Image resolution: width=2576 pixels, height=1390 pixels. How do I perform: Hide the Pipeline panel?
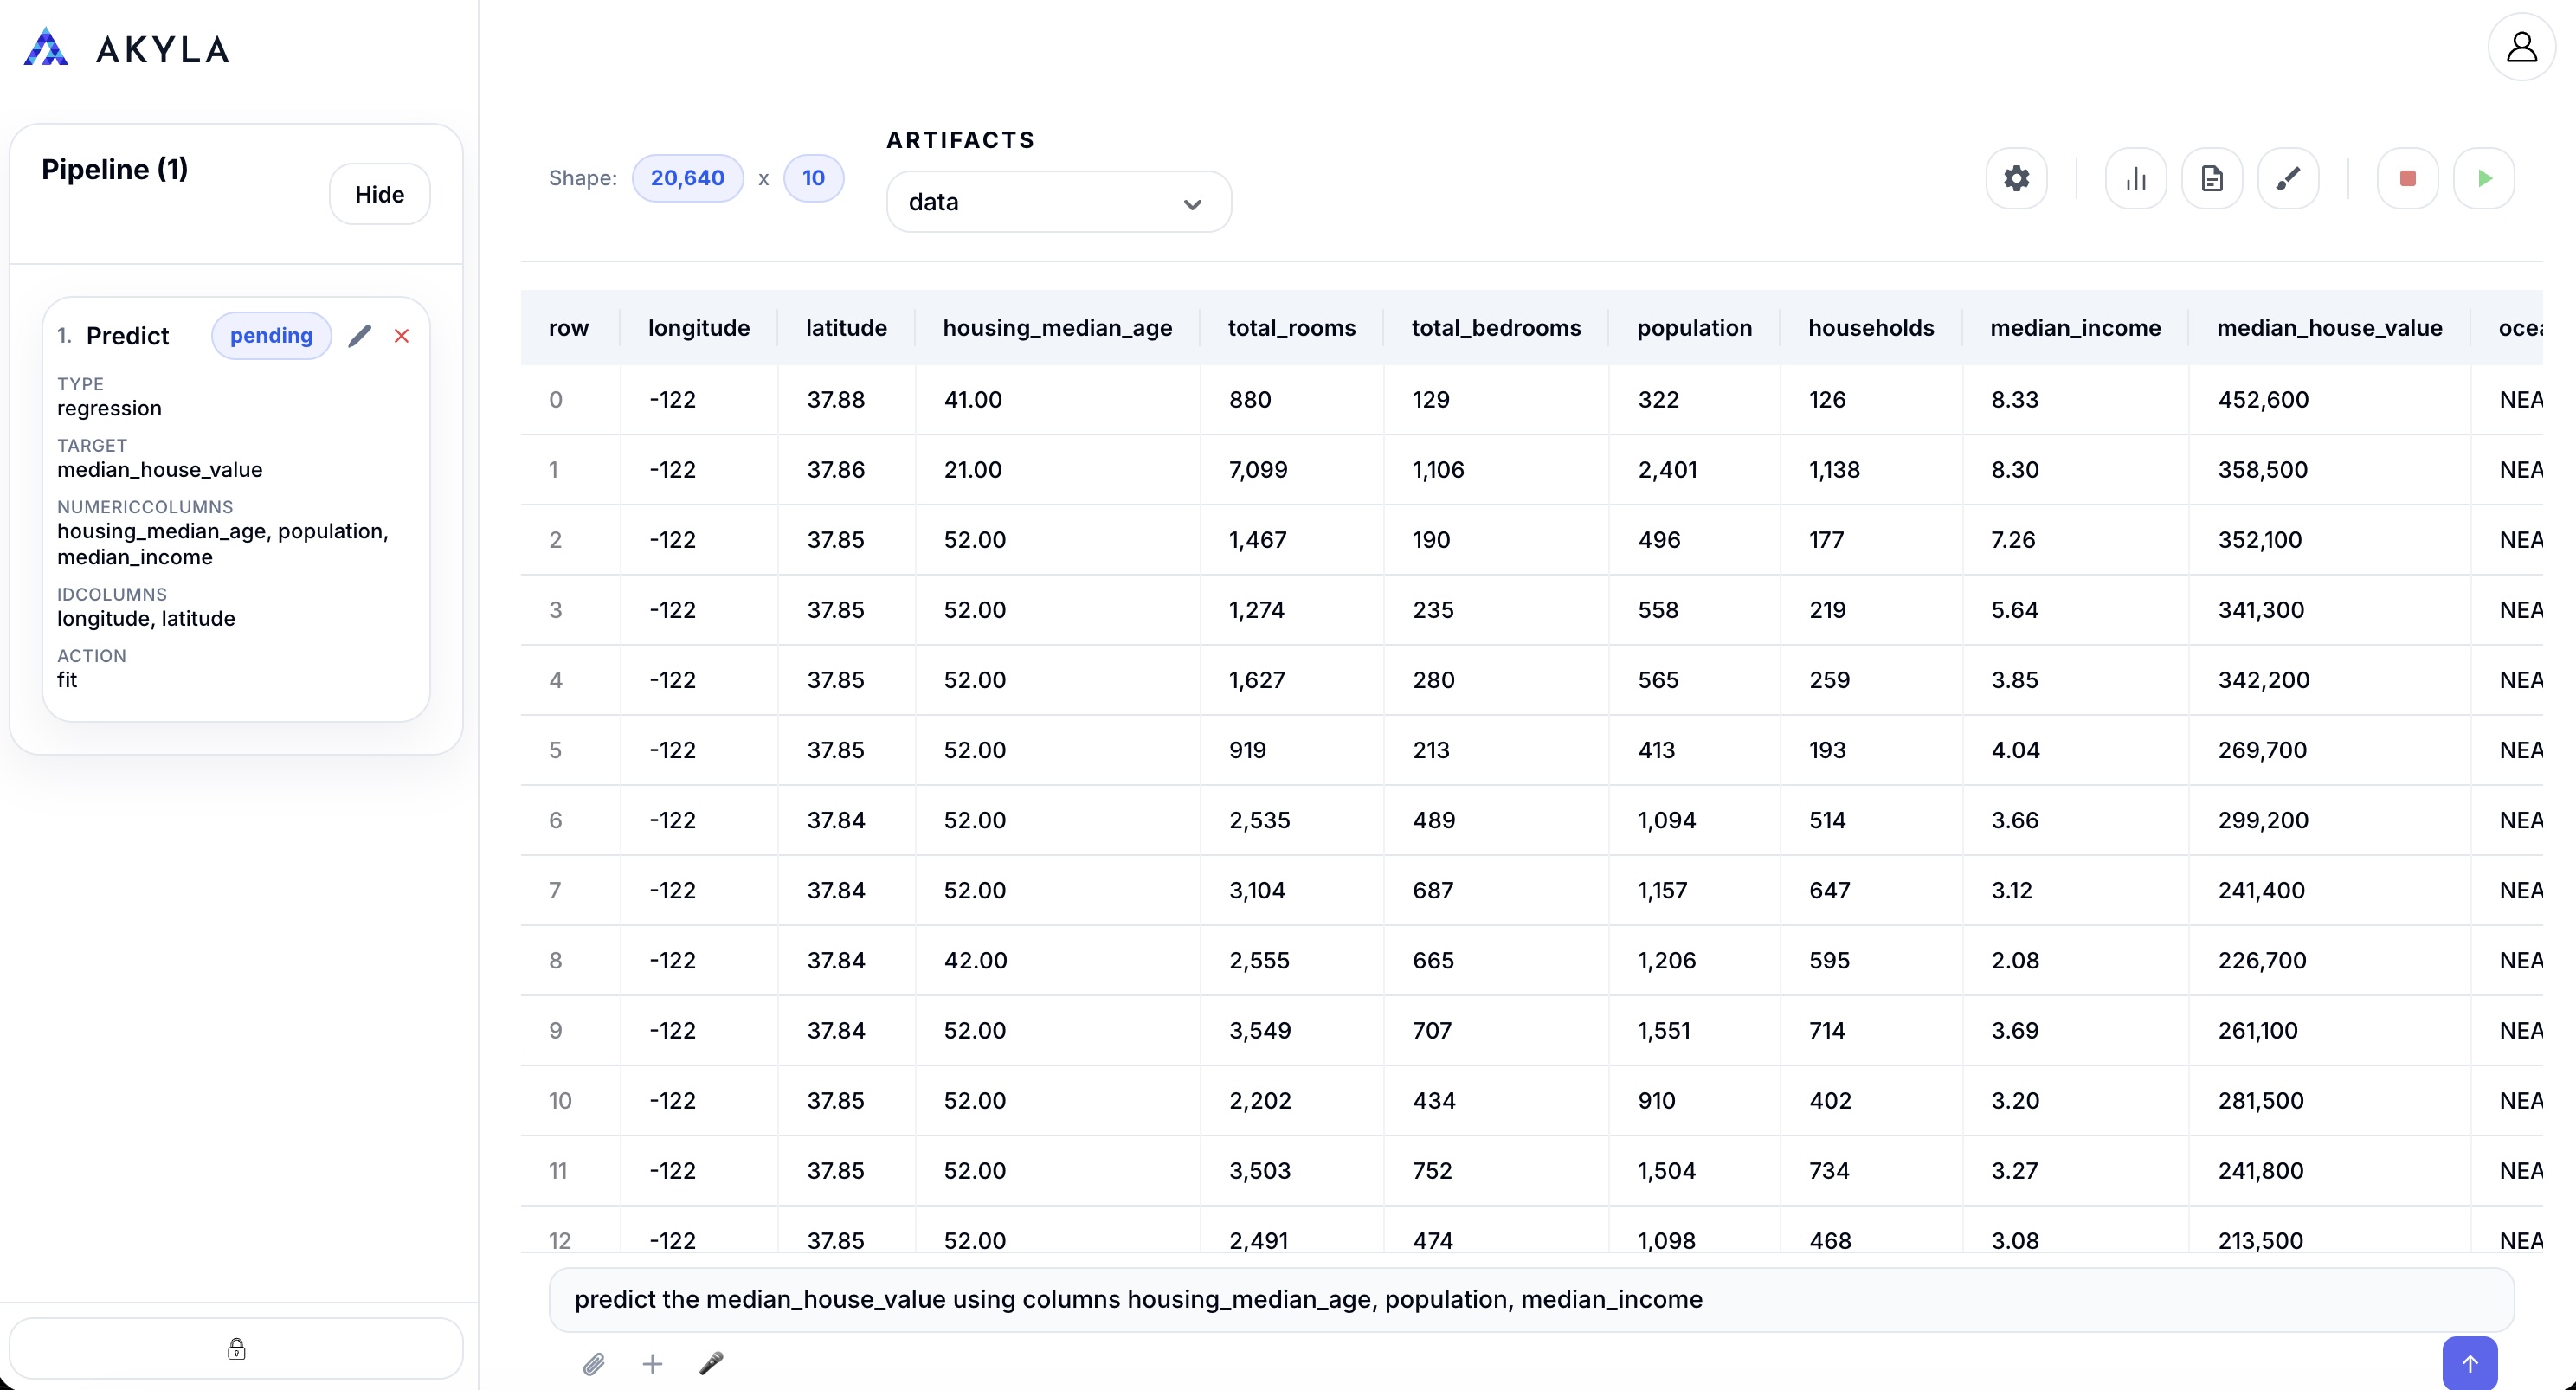(379, 193)
